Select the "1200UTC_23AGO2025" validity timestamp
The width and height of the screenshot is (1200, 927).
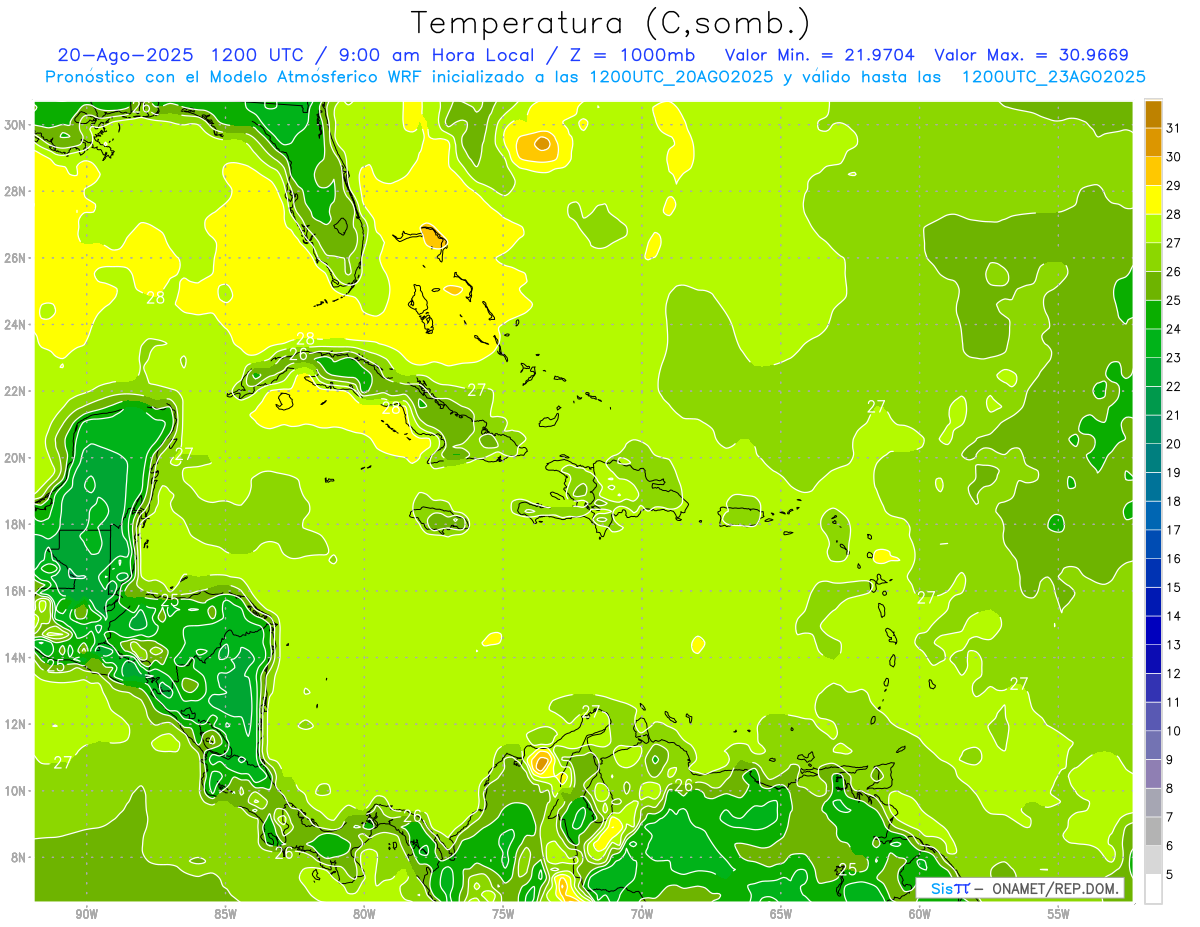click(x=1054, y=77)
